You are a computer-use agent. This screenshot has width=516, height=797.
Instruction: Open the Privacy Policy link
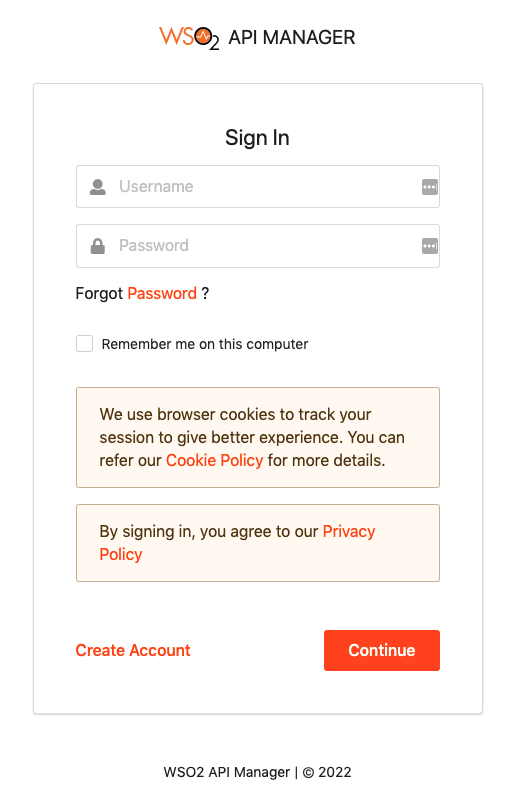pos(237,543)
